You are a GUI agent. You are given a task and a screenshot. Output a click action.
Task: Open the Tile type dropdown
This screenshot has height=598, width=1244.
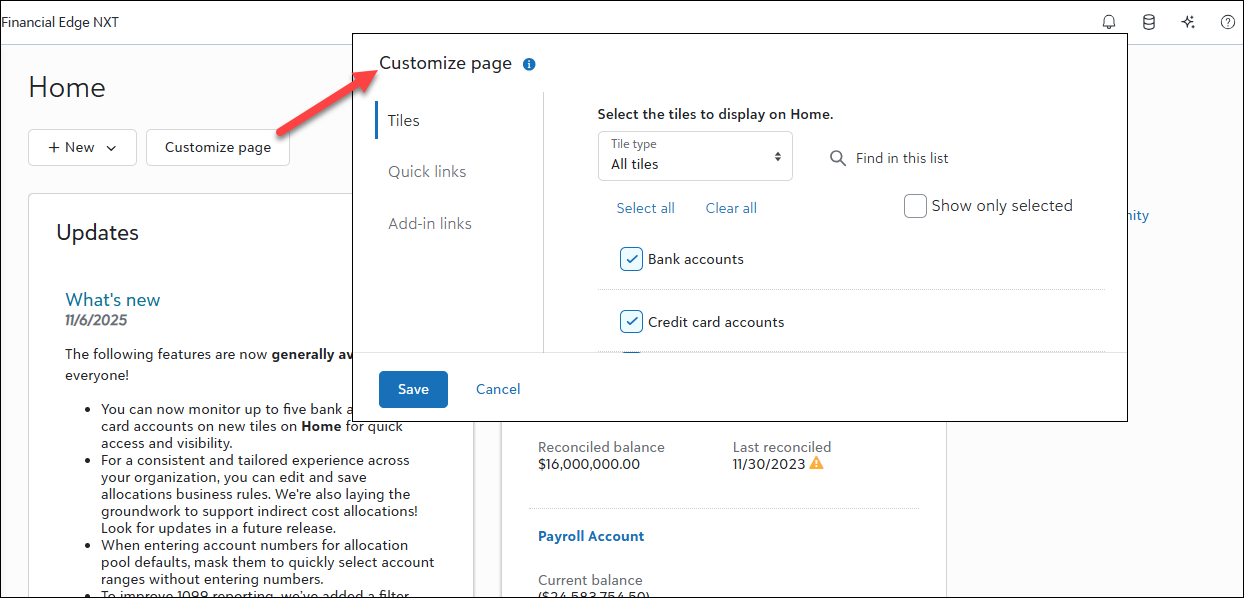[x=695, y=156]
